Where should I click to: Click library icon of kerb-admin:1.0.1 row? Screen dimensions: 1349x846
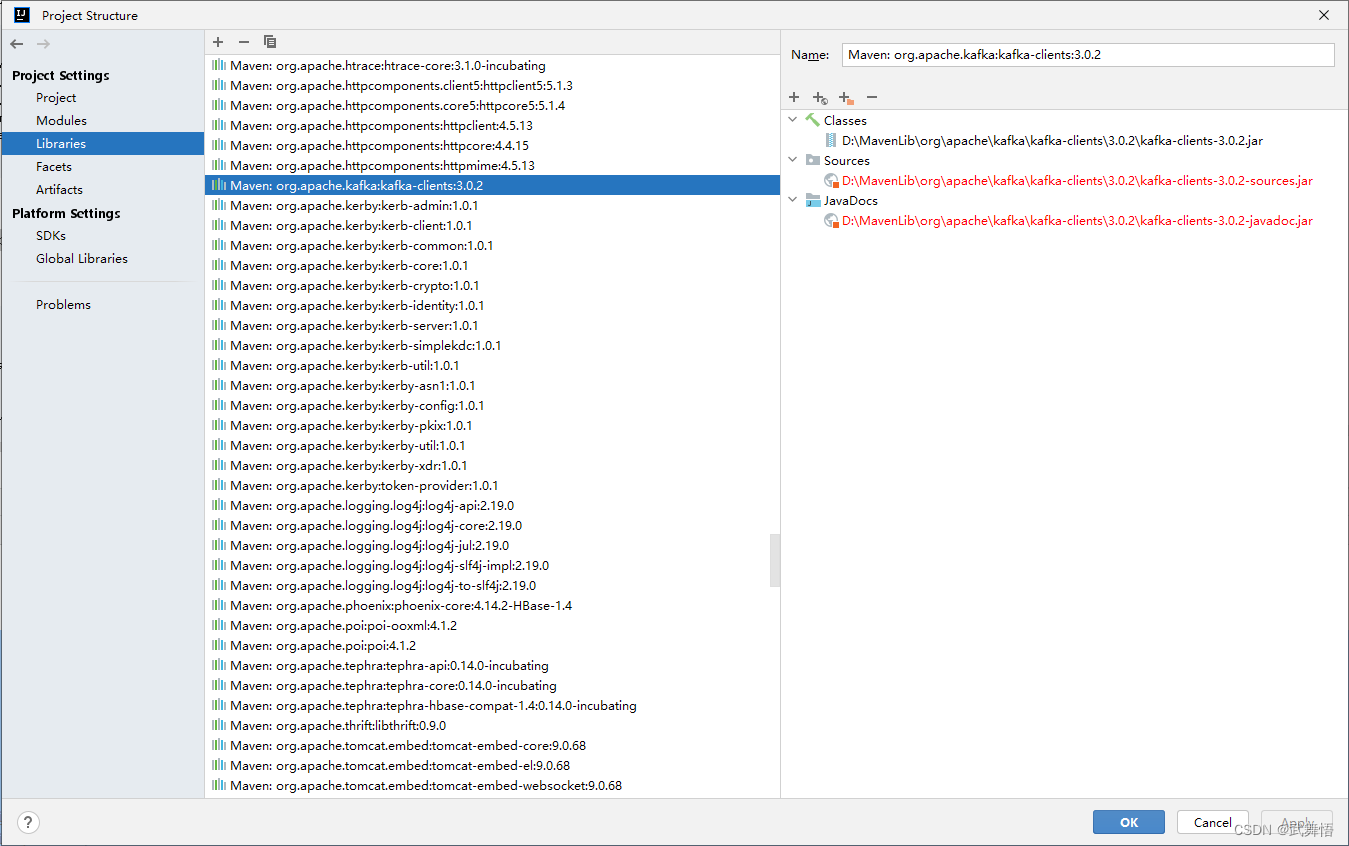(x=219, y=205)
